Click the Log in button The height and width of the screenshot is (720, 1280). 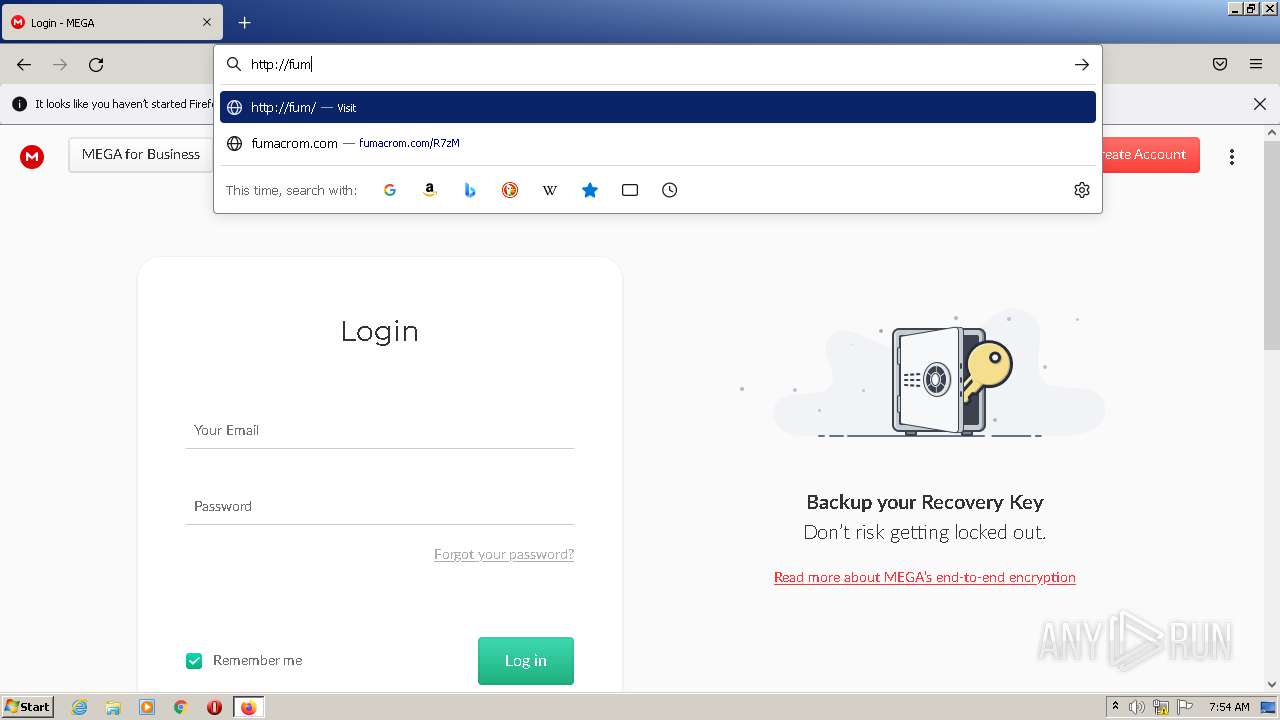526,661
